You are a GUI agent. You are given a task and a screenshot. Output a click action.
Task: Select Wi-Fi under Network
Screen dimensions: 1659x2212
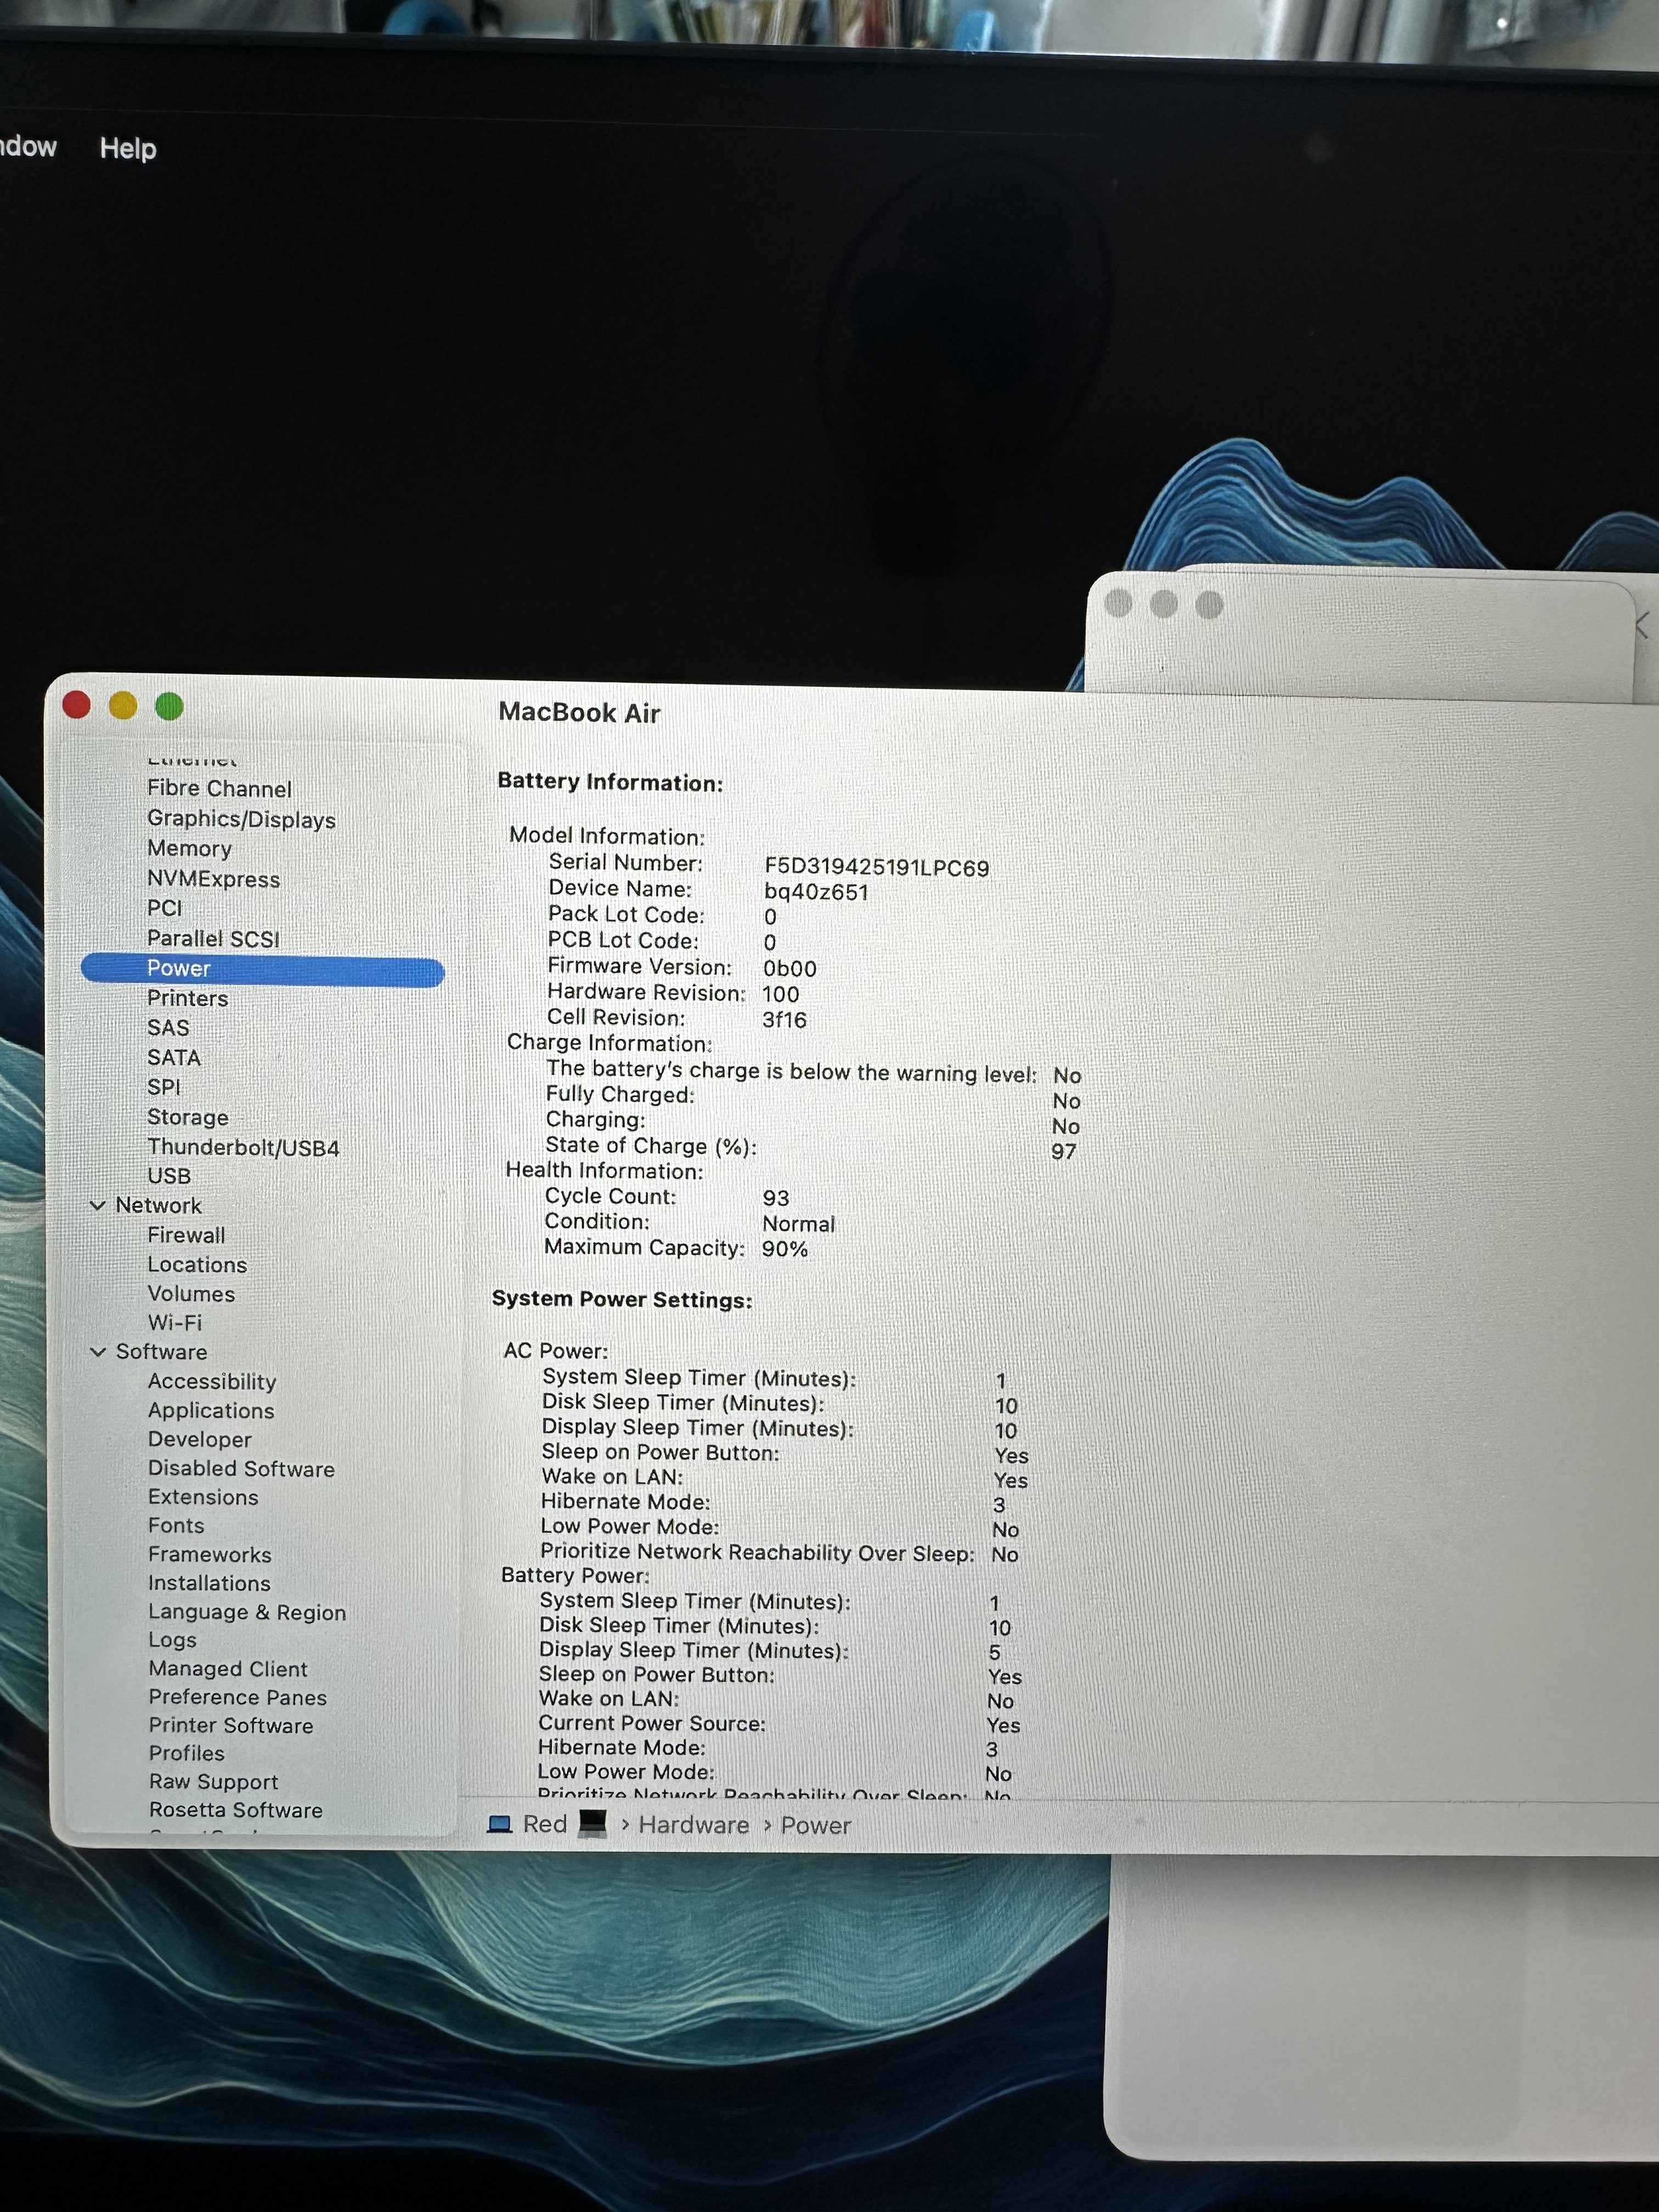click(175, 1322)
